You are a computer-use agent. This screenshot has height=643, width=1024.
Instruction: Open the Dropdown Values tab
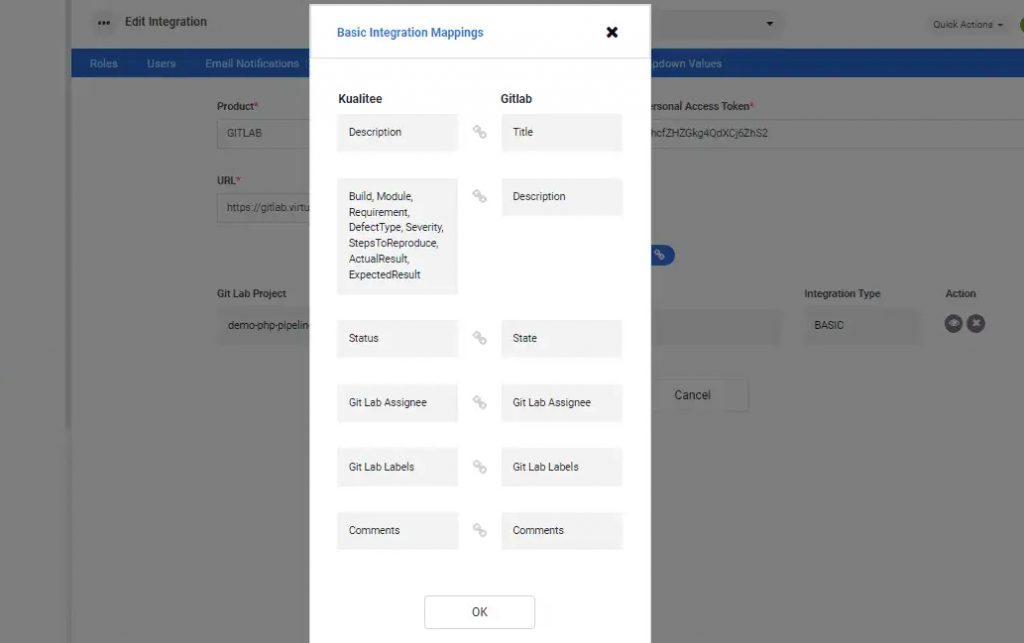[686, 63]
